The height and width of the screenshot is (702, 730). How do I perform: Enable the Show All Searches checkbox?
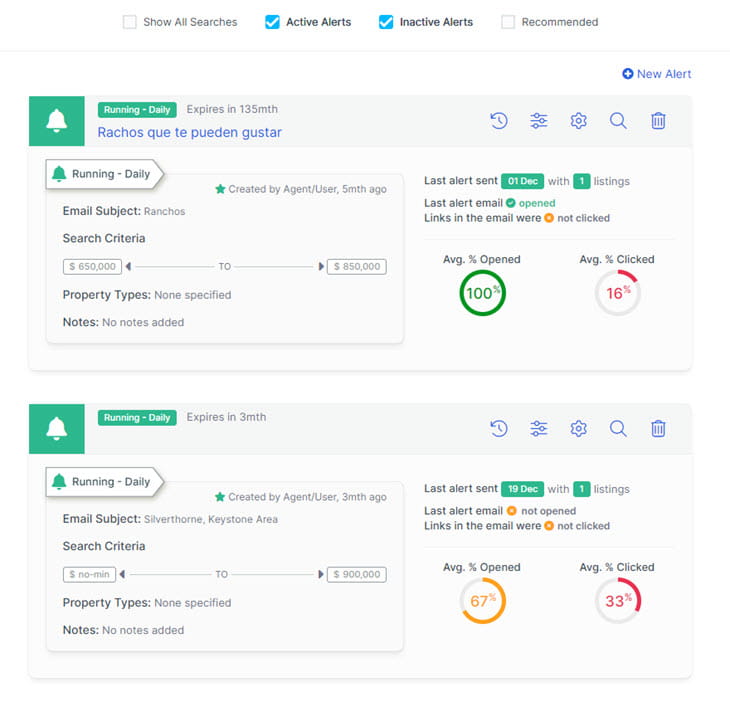click(130, 22)
